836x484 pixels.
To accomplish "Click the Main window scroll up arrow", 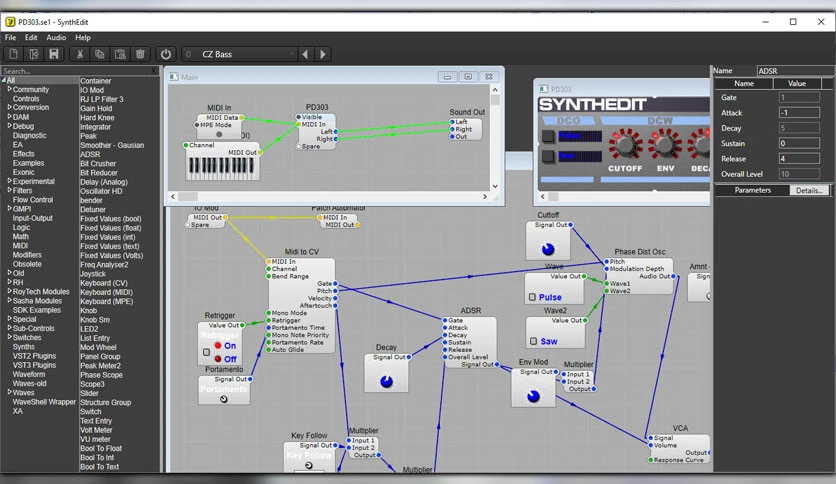I will (x=495, y=90).
